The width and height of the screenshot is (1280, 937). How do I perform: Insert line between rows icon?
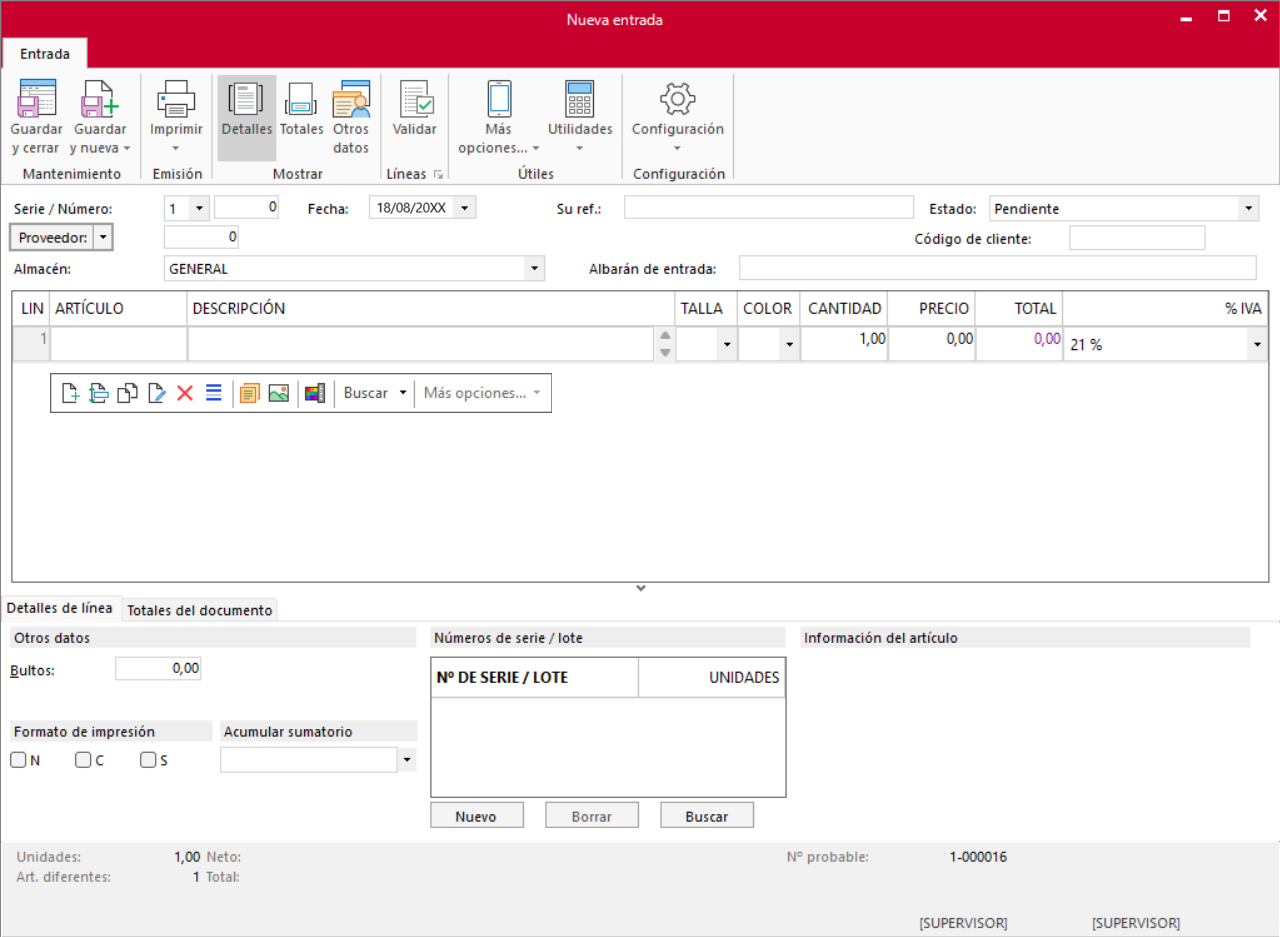pos(99,393)
